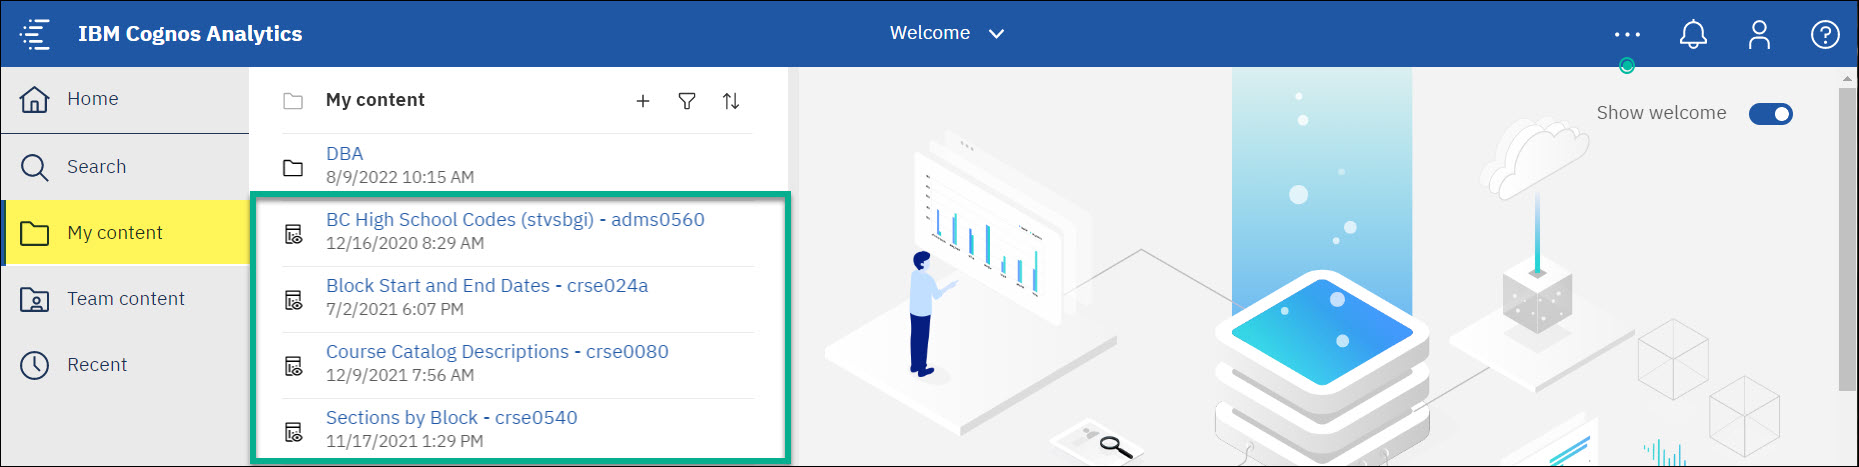Open the navigation menu hamburger icon
Screen dimensions: 1859x467
[35, 33]
